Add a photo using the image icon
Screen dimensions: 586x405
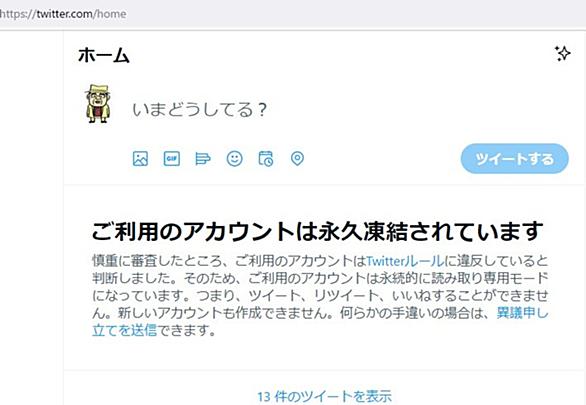click(141, 159)
